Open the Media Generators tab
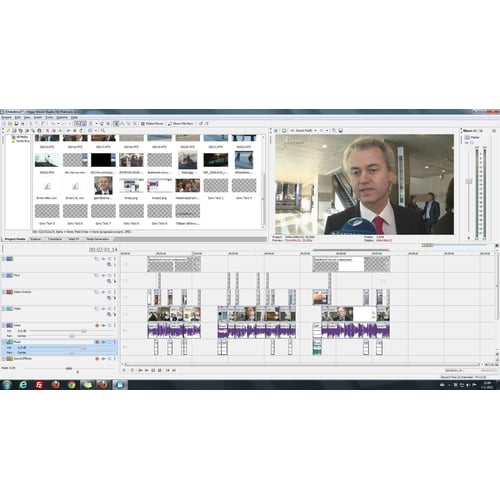This screenshot has height=500, width=500. [97, 239]
